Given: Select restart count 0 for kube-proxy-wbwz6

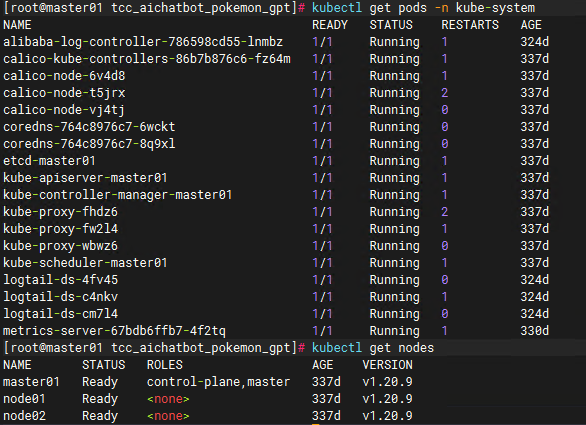Looking at the screenshot, I should click(x=445, y=246).
